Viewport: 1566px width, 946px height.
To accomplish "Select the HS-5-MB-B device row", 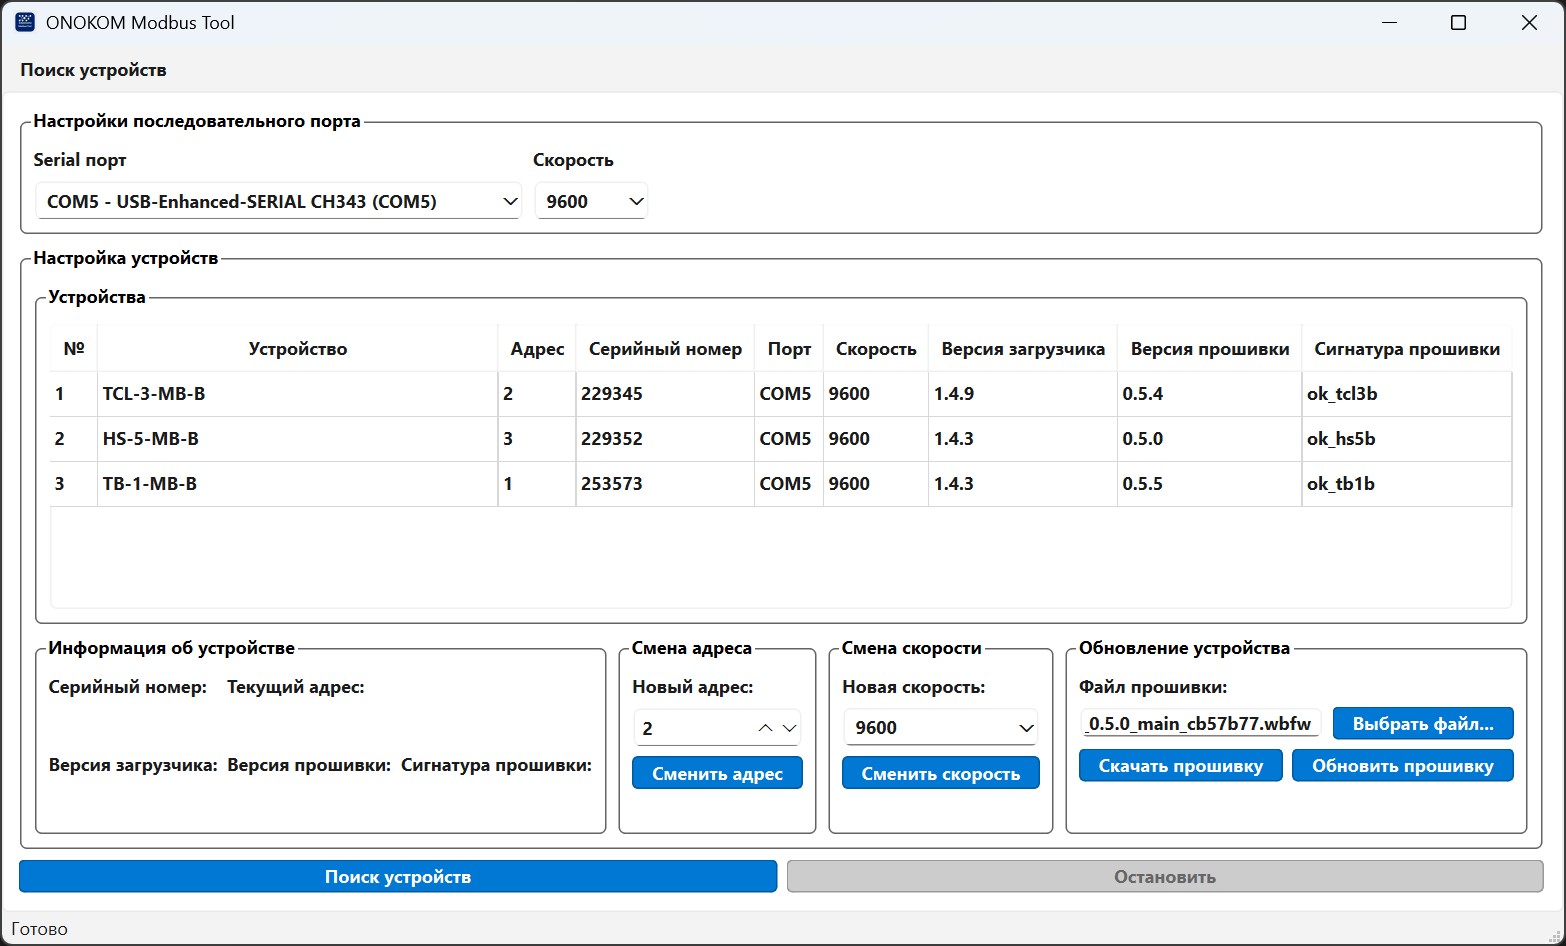I will (298, 439).
